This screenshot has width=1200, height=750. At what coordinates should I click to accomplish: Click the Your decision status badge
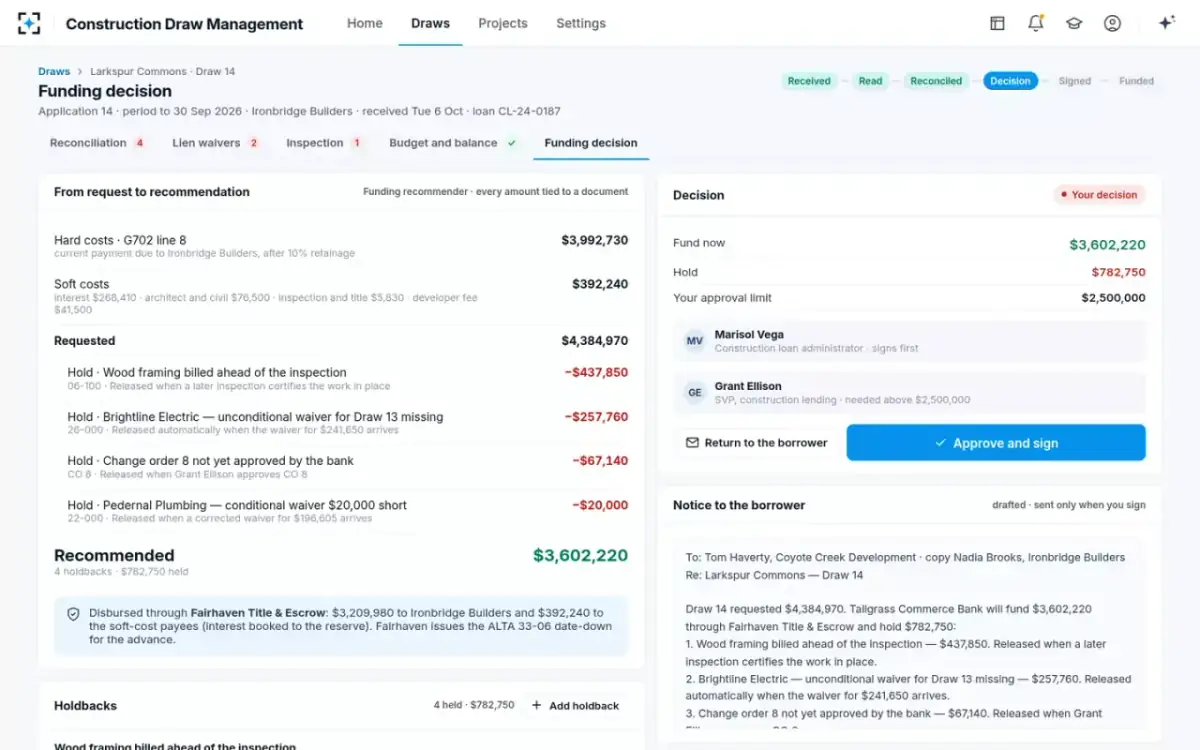click(x=1099, y=195)
